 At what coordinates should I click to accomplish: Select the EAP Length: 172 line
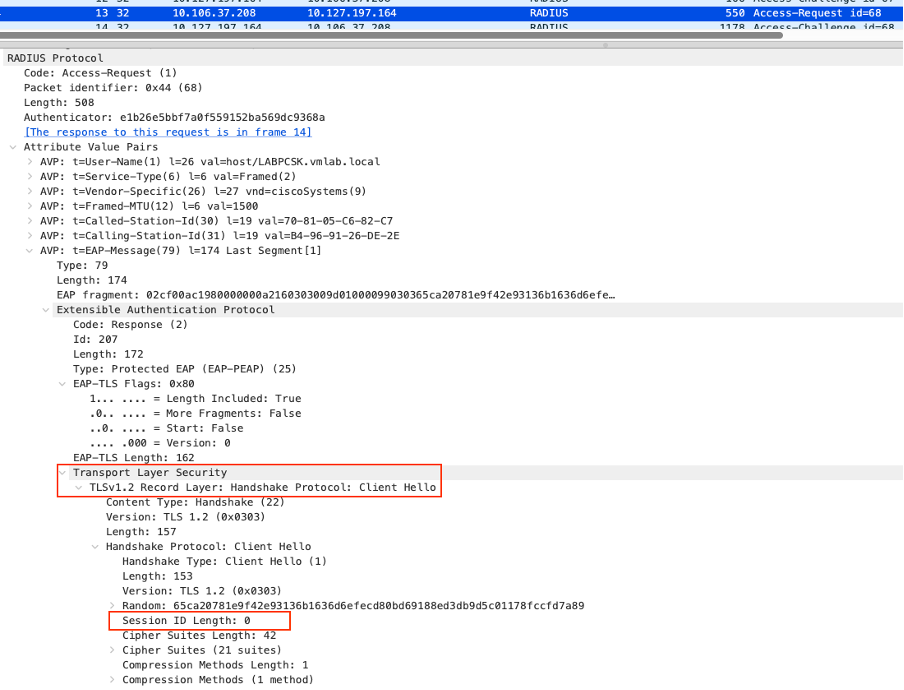(x=108, y=355)
